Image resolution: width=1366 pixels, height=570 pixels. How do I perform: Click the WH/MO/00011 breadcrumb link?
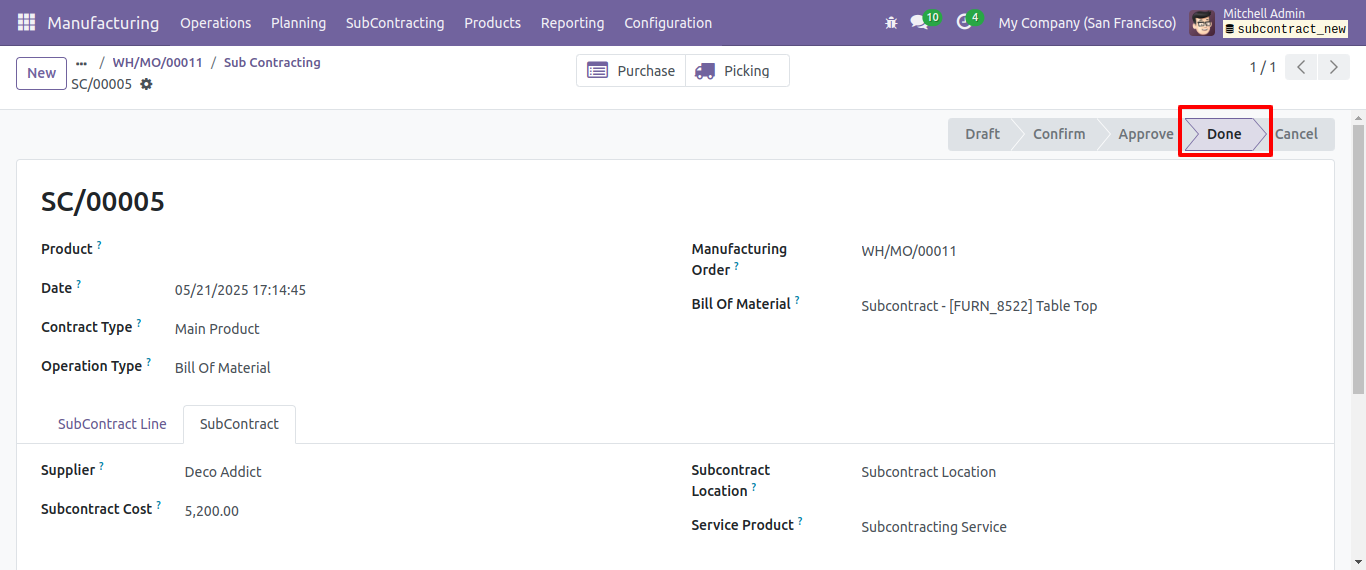157,62
